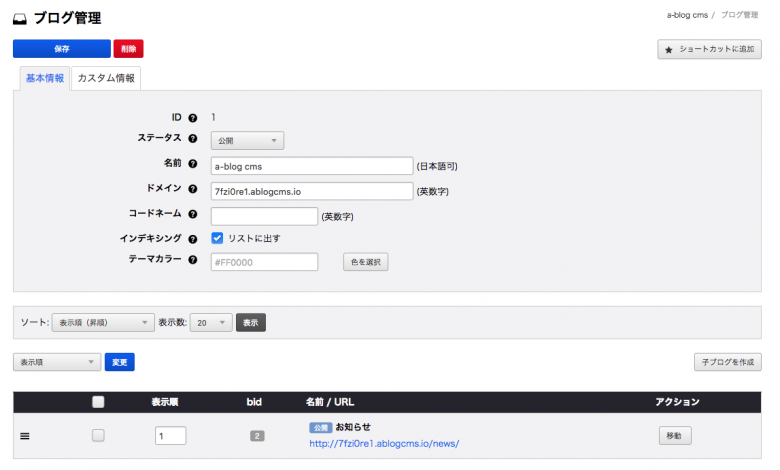Click the help icon beside 名前
Viewport: 780px width, 470px height.
193,165
